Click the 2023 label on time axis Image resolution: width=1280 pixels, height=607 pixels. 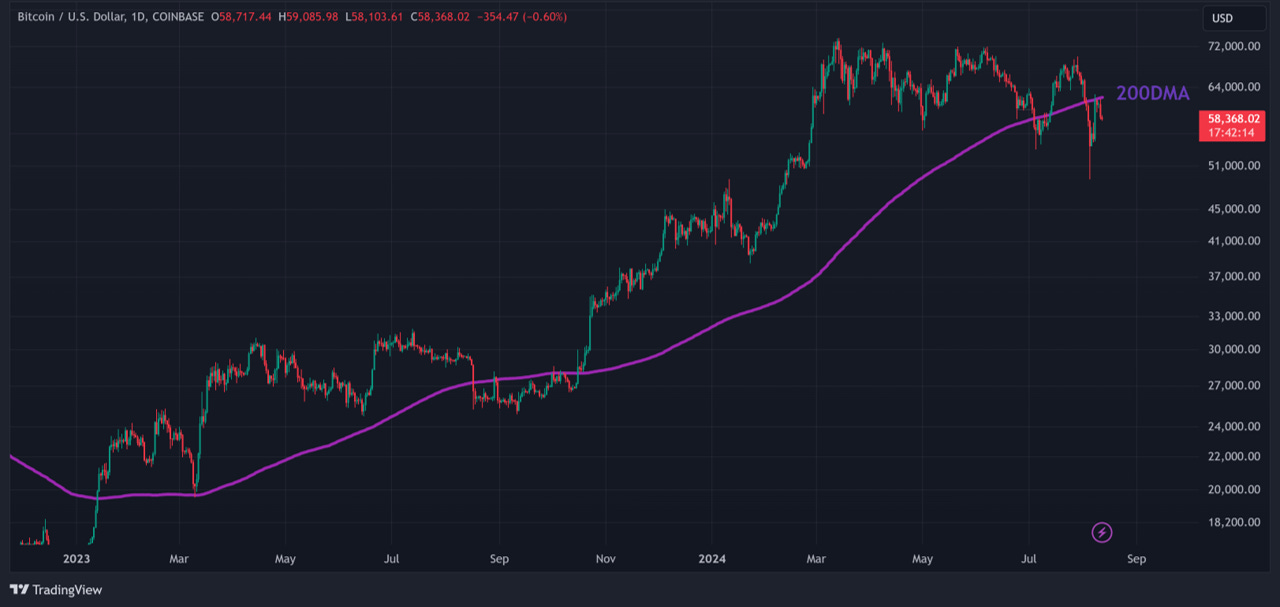[76, 560]
